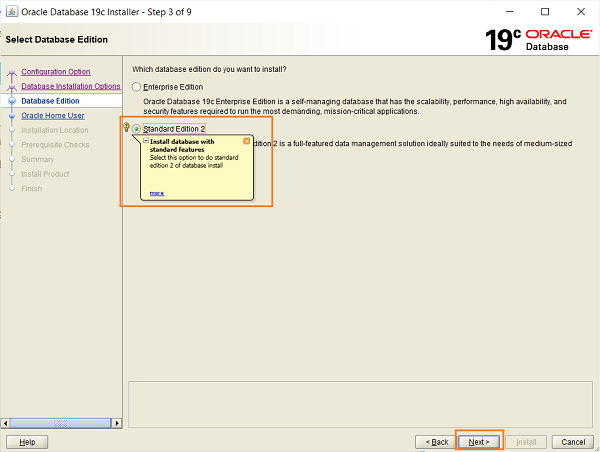Click the Summary step label
The height and width of the screenshot is (452, 600).
tap(38, 159)
